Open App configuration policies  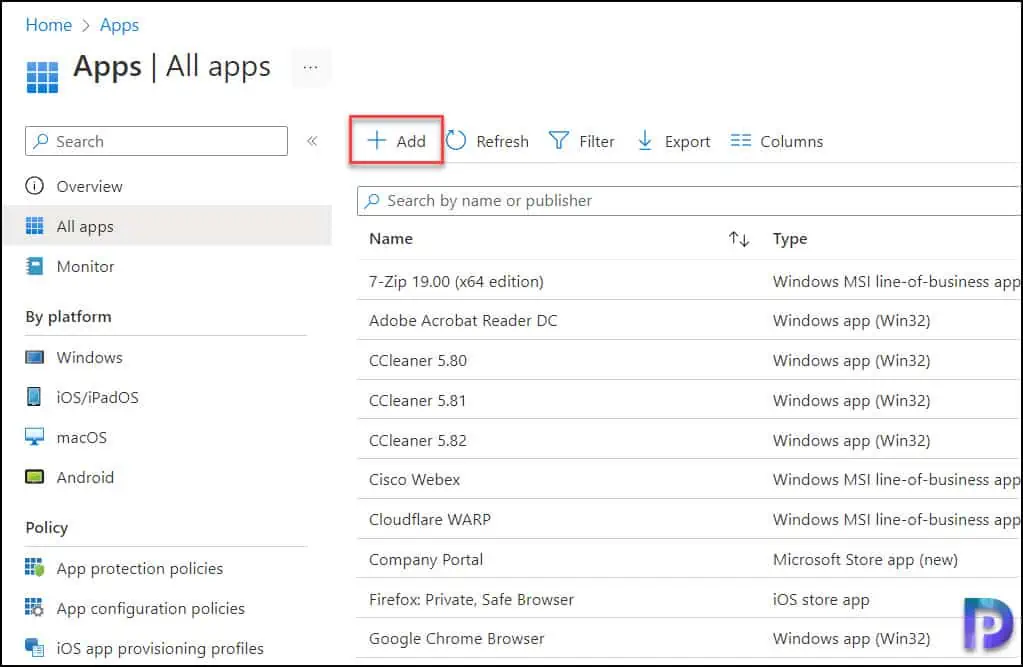pyautogui.click(x=151, y=608)
